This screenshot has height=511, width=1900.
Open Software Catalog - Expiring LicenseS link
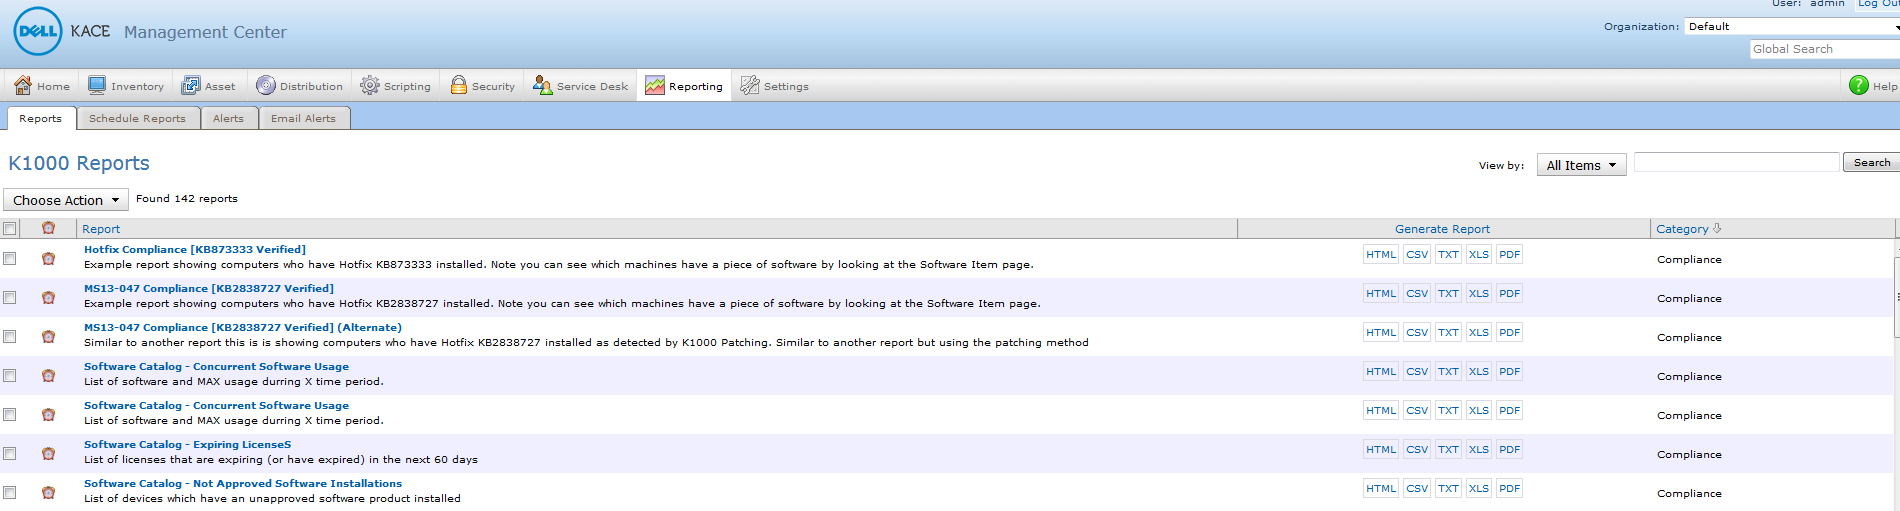188,444
